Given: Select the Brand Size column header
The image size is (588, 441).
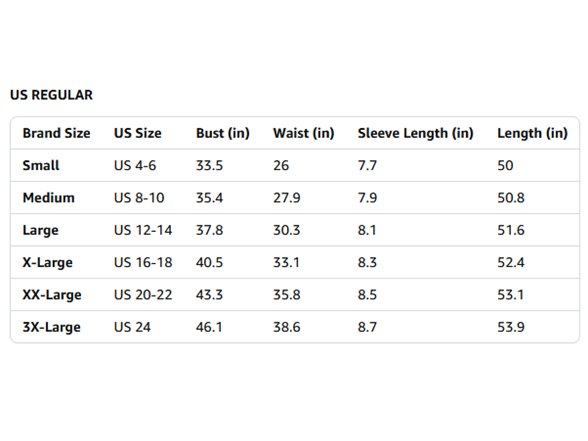Looking at the screenshot, I should (x=56, y=133).
